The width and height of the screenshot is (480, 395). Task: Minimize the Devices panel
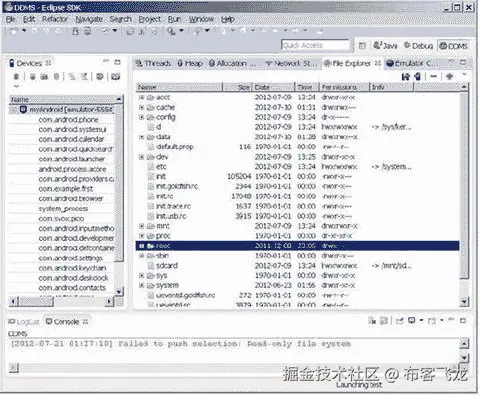tap(106, 61)
